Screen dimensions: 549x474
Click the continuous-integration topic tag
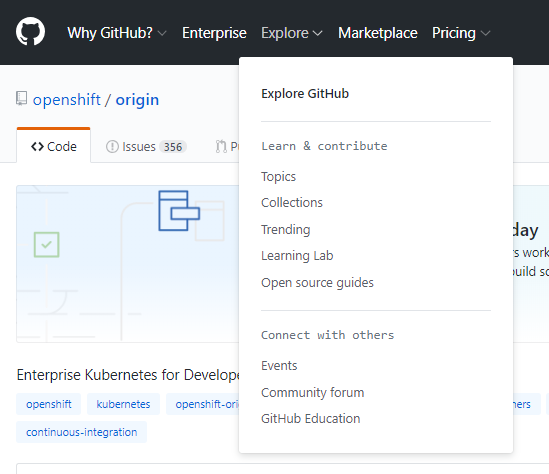pos(82,432)
